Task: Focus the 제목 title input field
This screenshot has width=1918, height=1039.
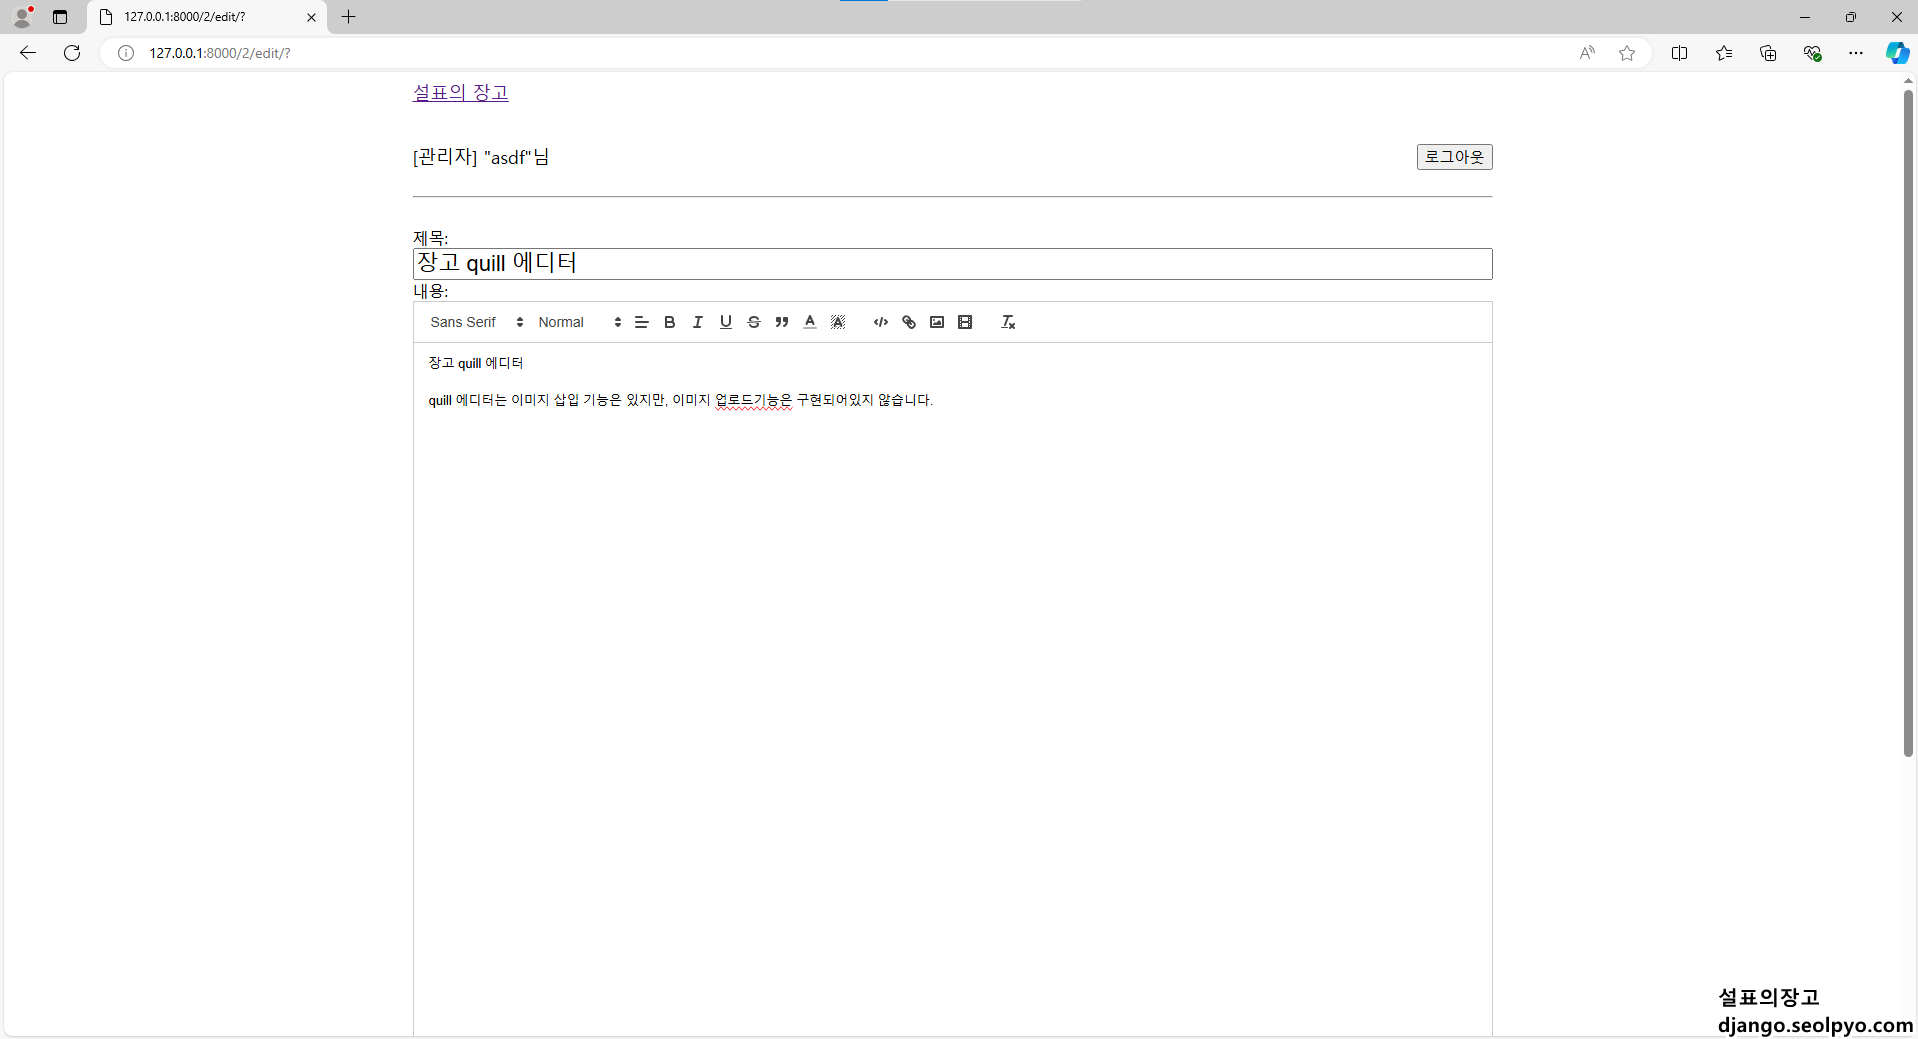Action: pos(952,264)
